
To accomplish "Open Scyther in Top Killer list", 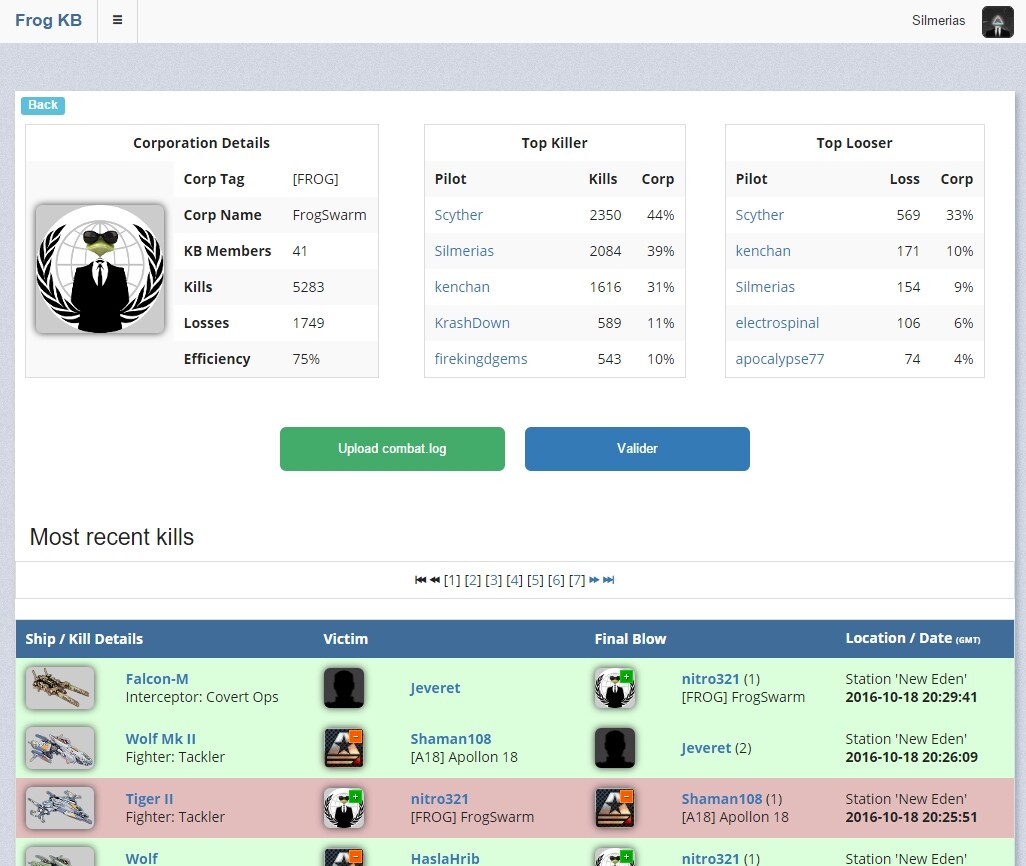I will 458,215.
